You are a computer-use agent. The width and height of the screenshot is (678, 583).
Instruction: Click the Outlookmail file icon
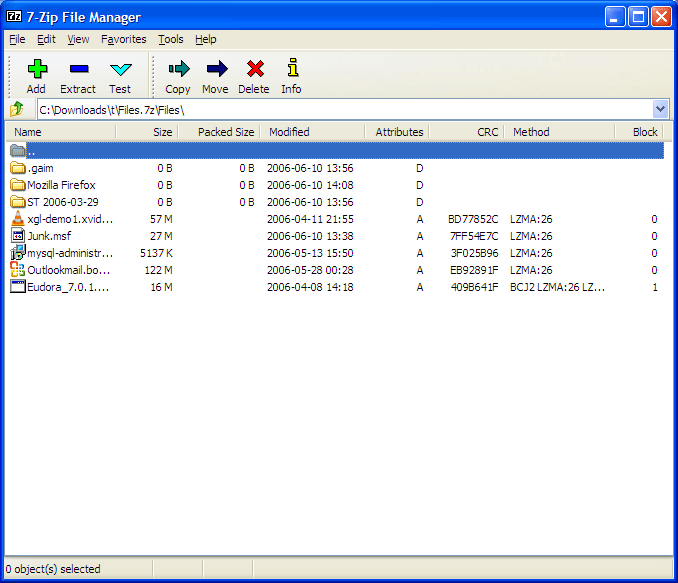pos(17,269)
